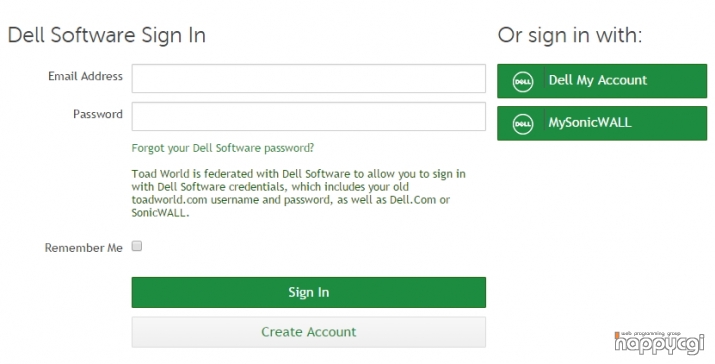
Task: Focus the Password input field
Action: click(309, 116)
